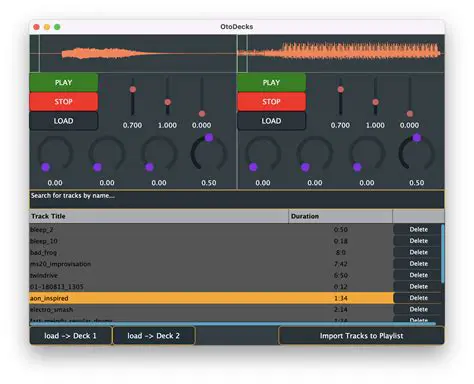Minimize OtoDecks with the yellow window button

click(47, 27)
